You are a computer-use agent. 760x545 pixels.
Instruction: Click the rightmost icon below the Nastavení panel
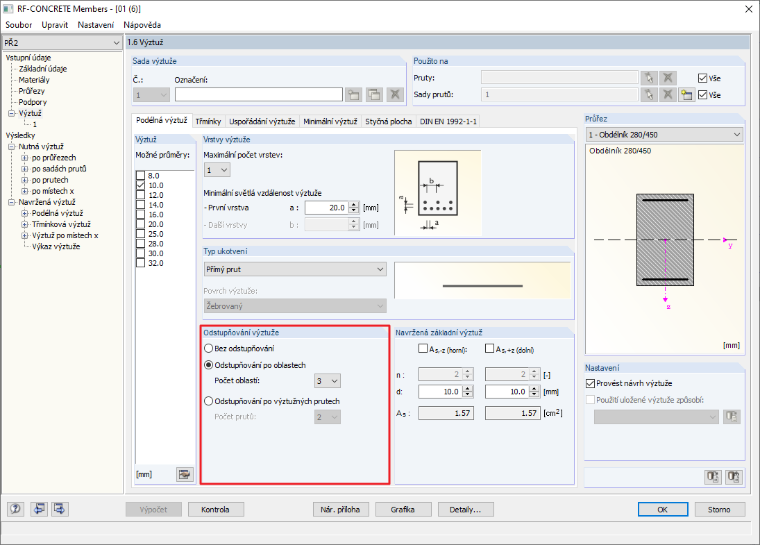(x=734, y=477)
